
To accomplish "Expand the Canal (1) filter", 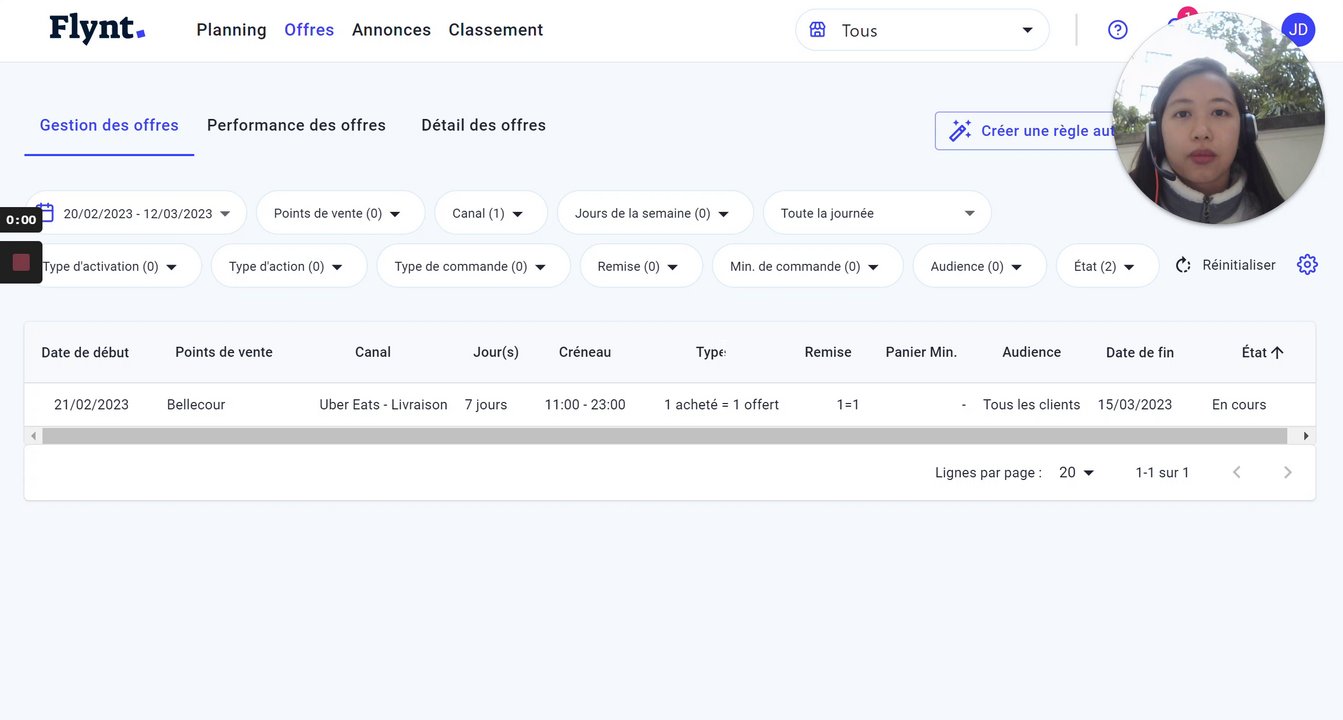I will point(490,213).
